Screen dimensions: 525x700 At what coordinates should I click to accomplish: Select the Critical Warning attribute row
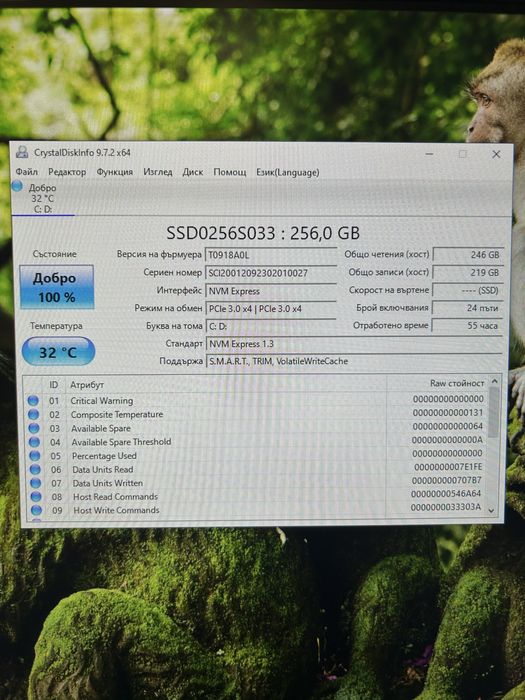point(256,400)
